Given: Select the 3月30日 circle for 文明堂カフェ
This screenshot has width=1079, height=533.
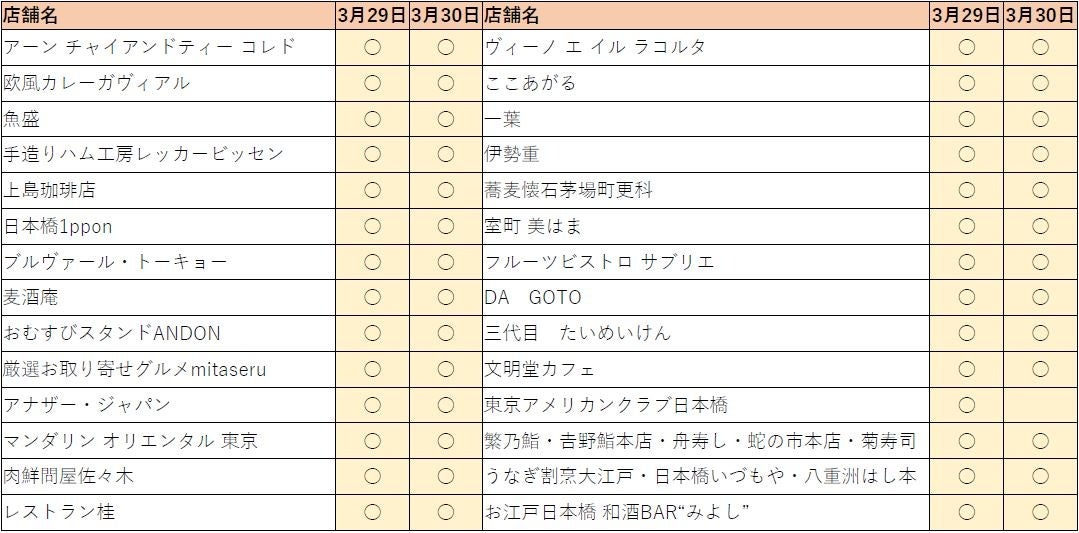Looking at the screenshot, I should (1040, 369).
